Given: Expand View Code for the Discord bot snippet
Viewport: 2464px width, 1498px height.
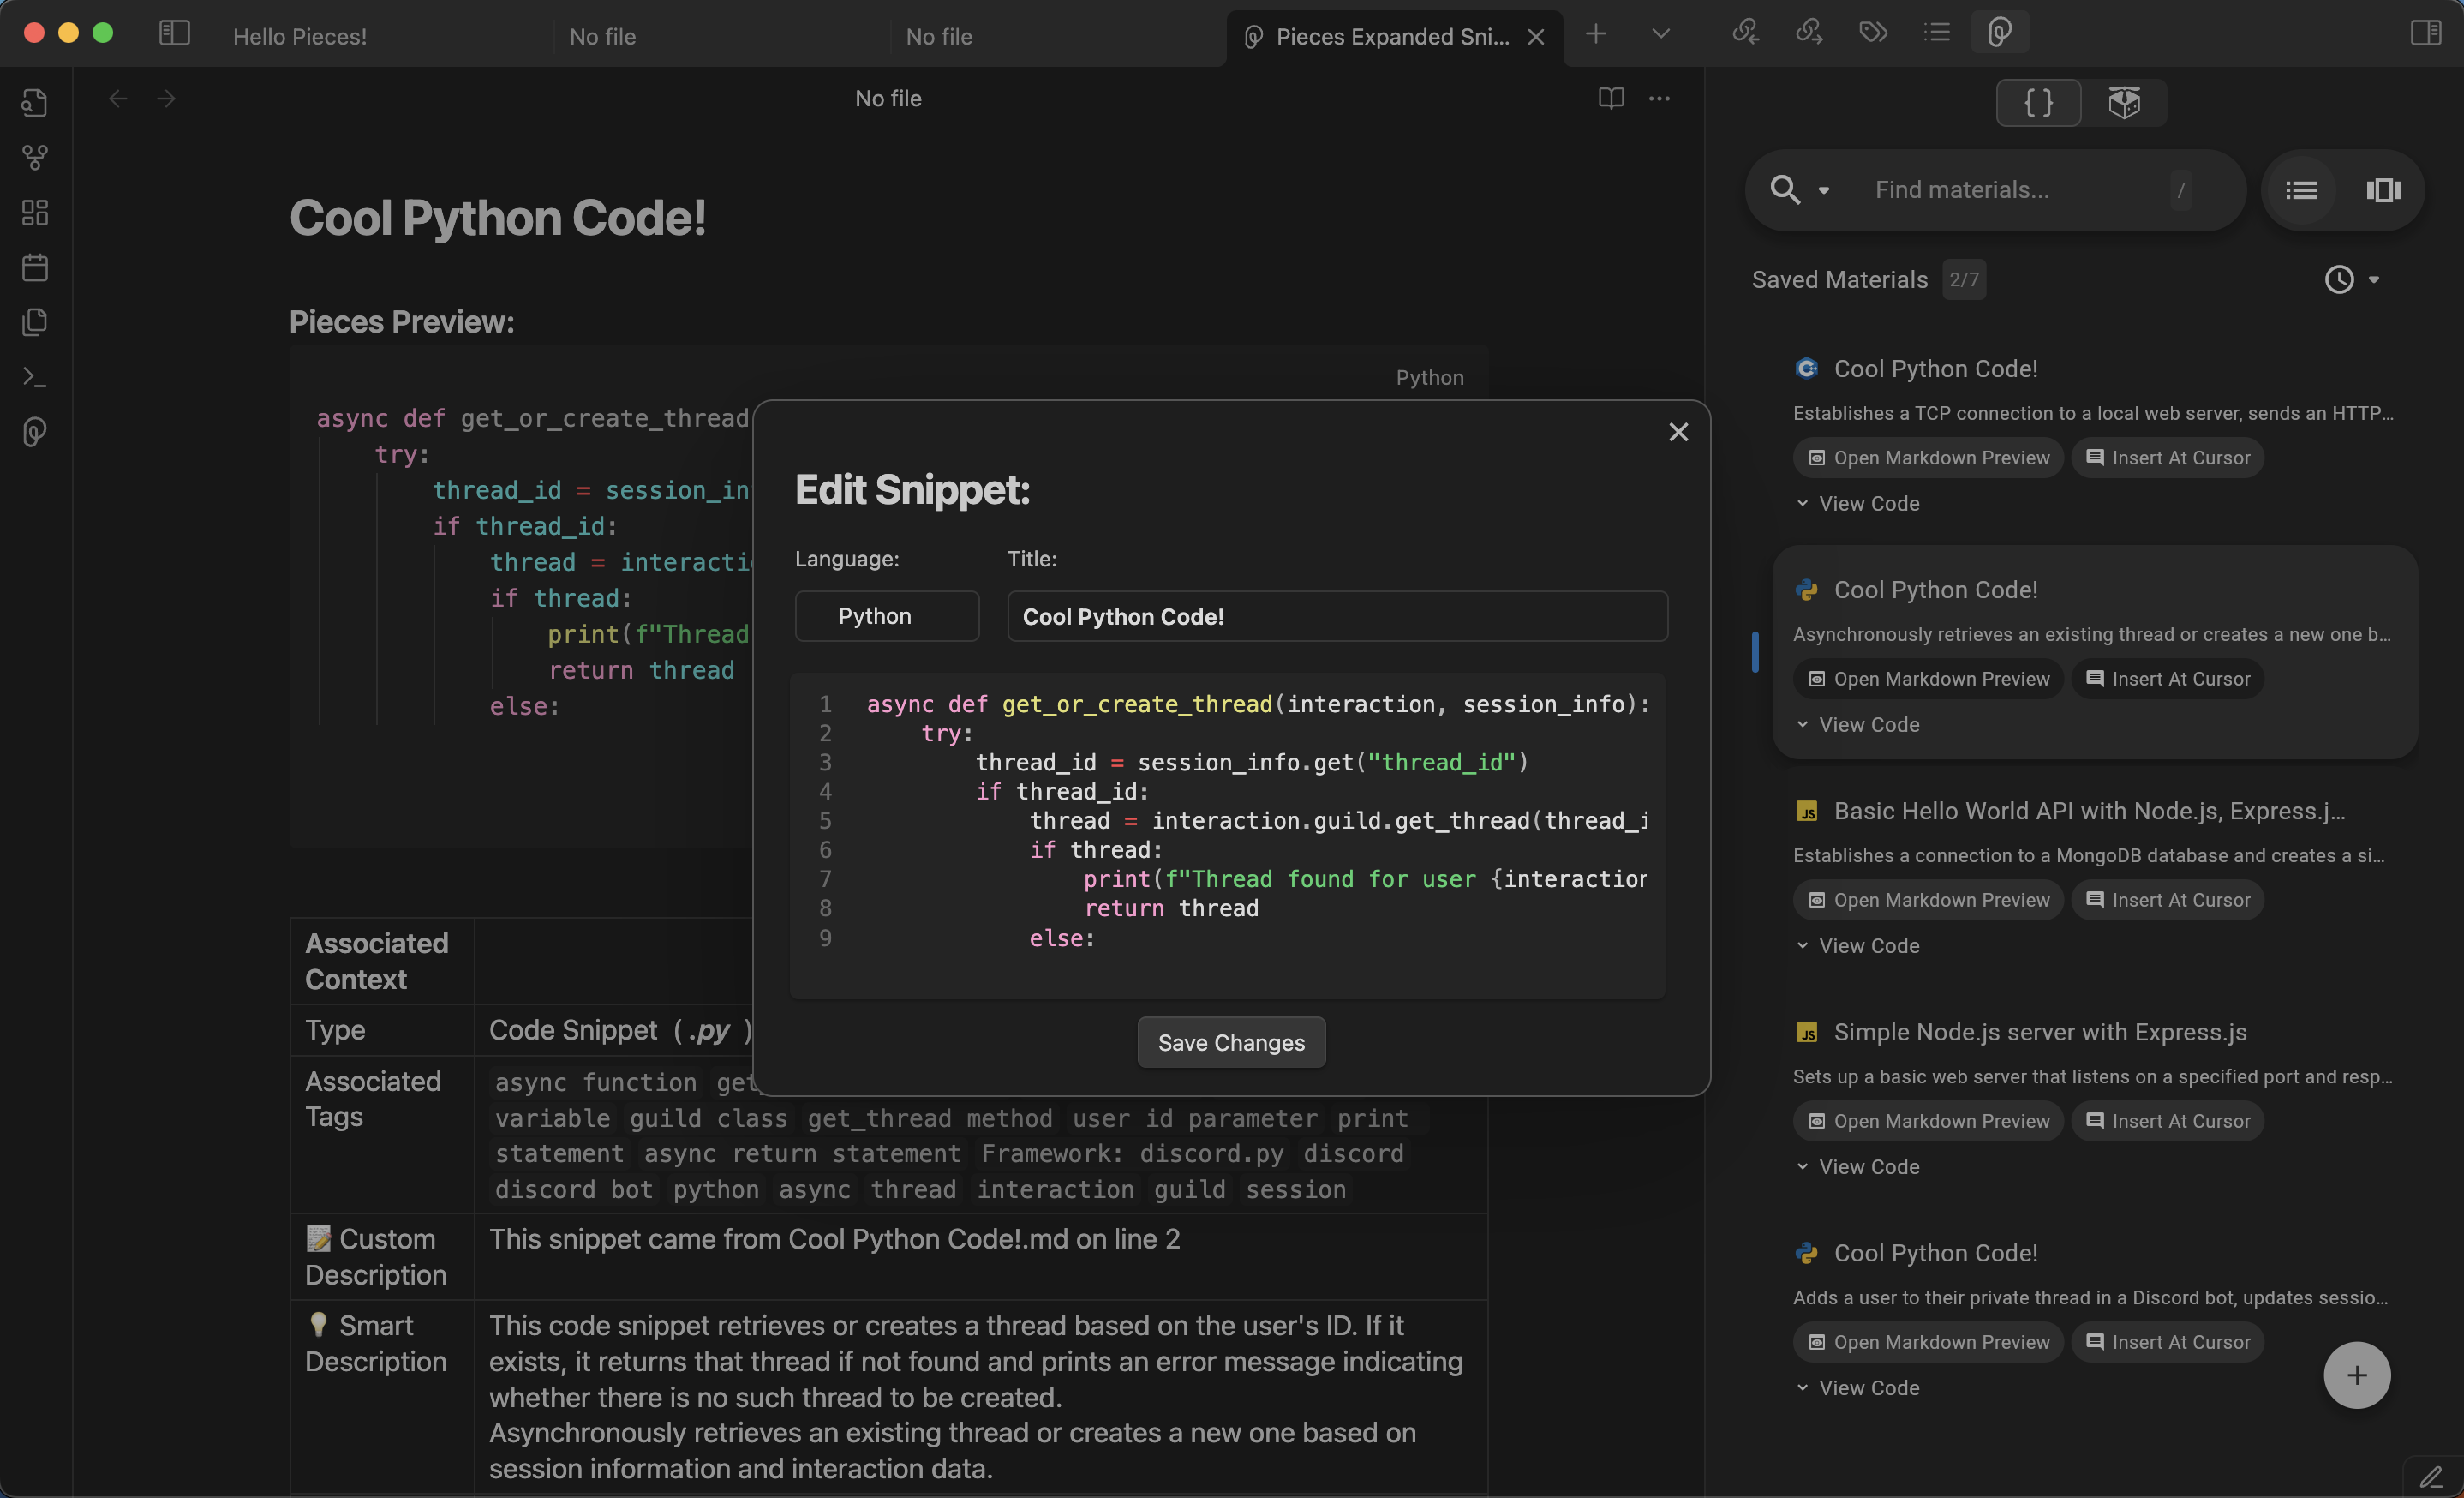Looking at the screenshot, I should tap(1858, 1387).
